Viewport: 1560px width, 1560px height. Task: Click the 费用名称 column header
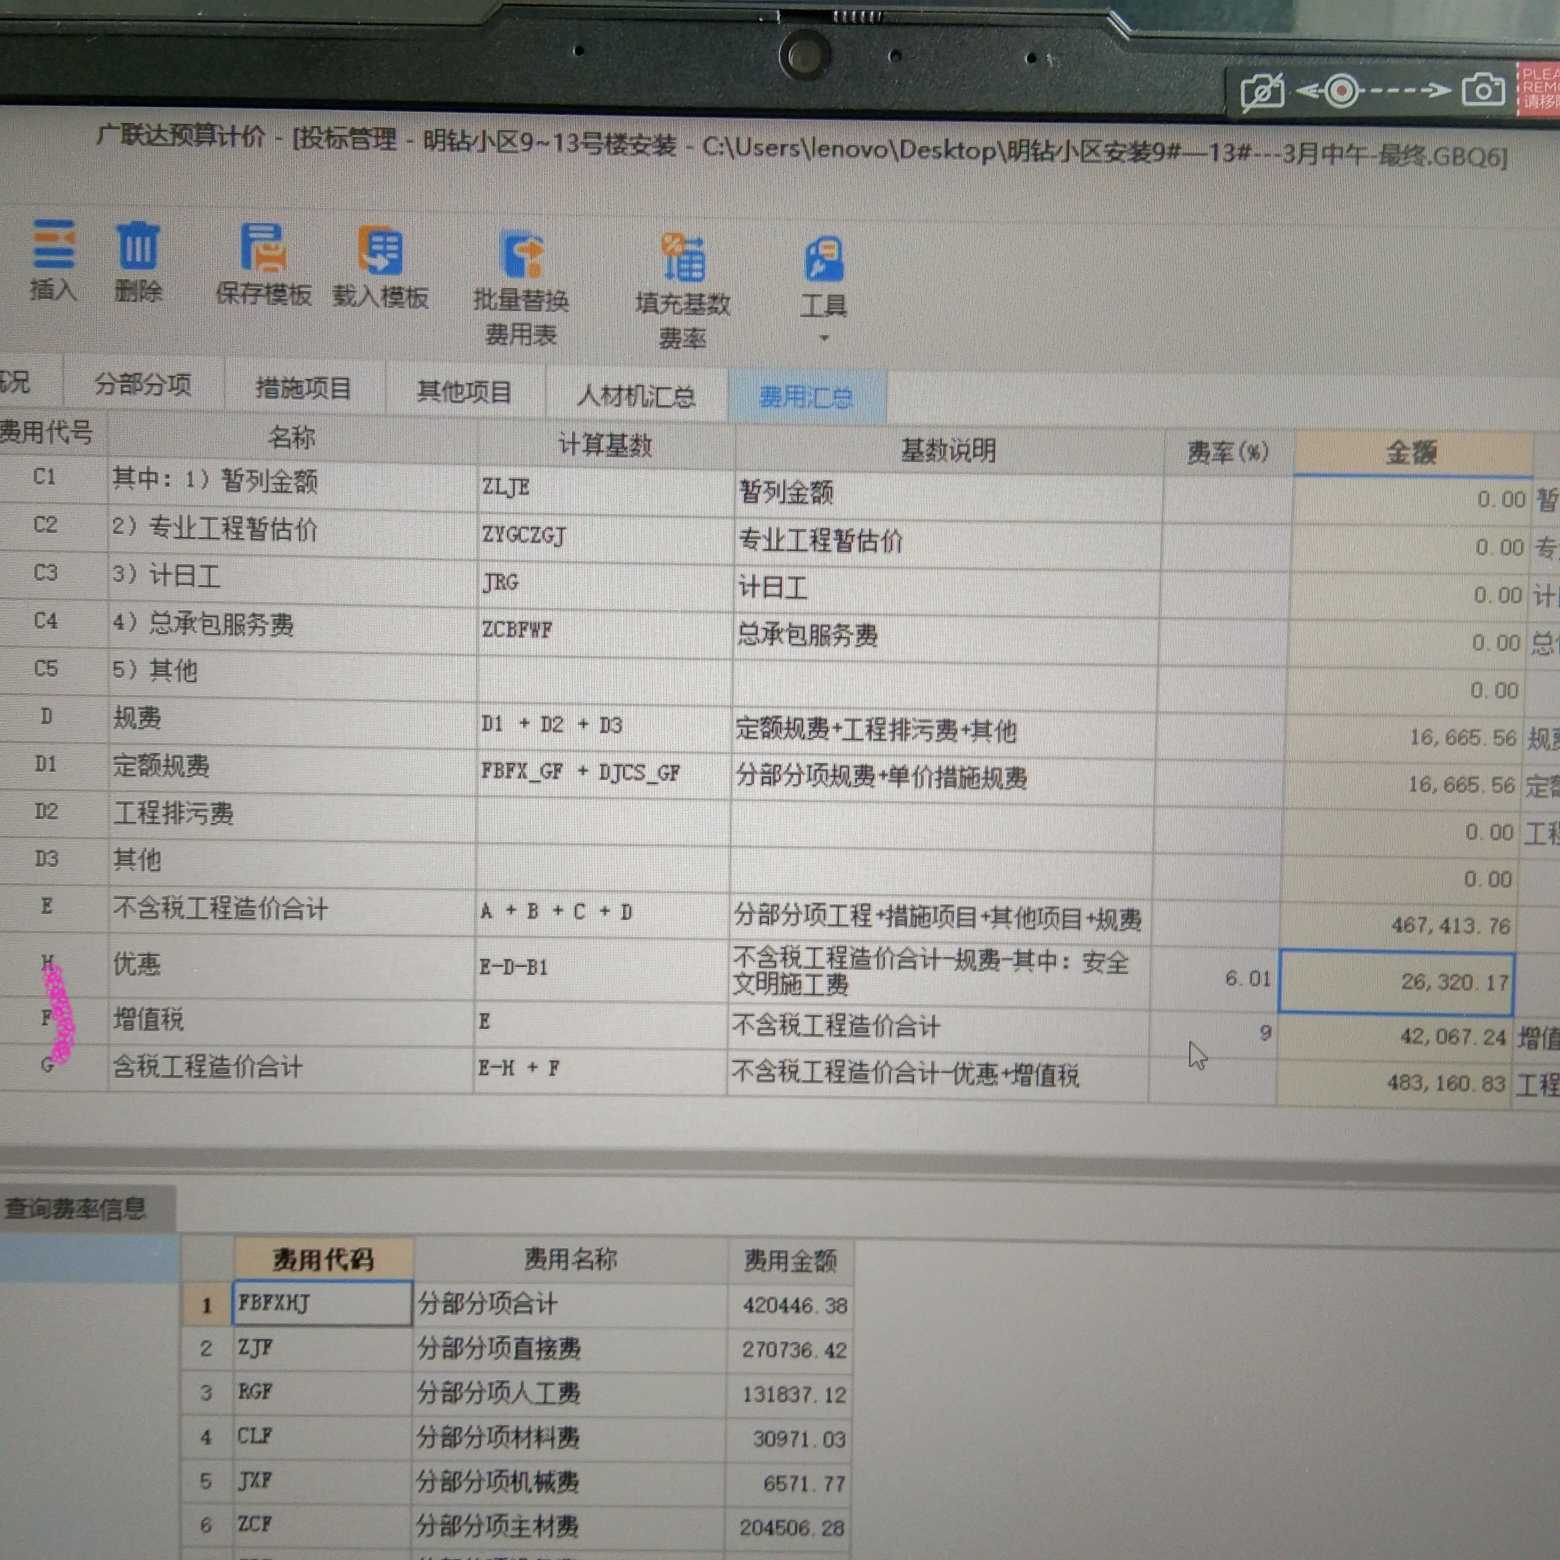[x=570, y=1259]
